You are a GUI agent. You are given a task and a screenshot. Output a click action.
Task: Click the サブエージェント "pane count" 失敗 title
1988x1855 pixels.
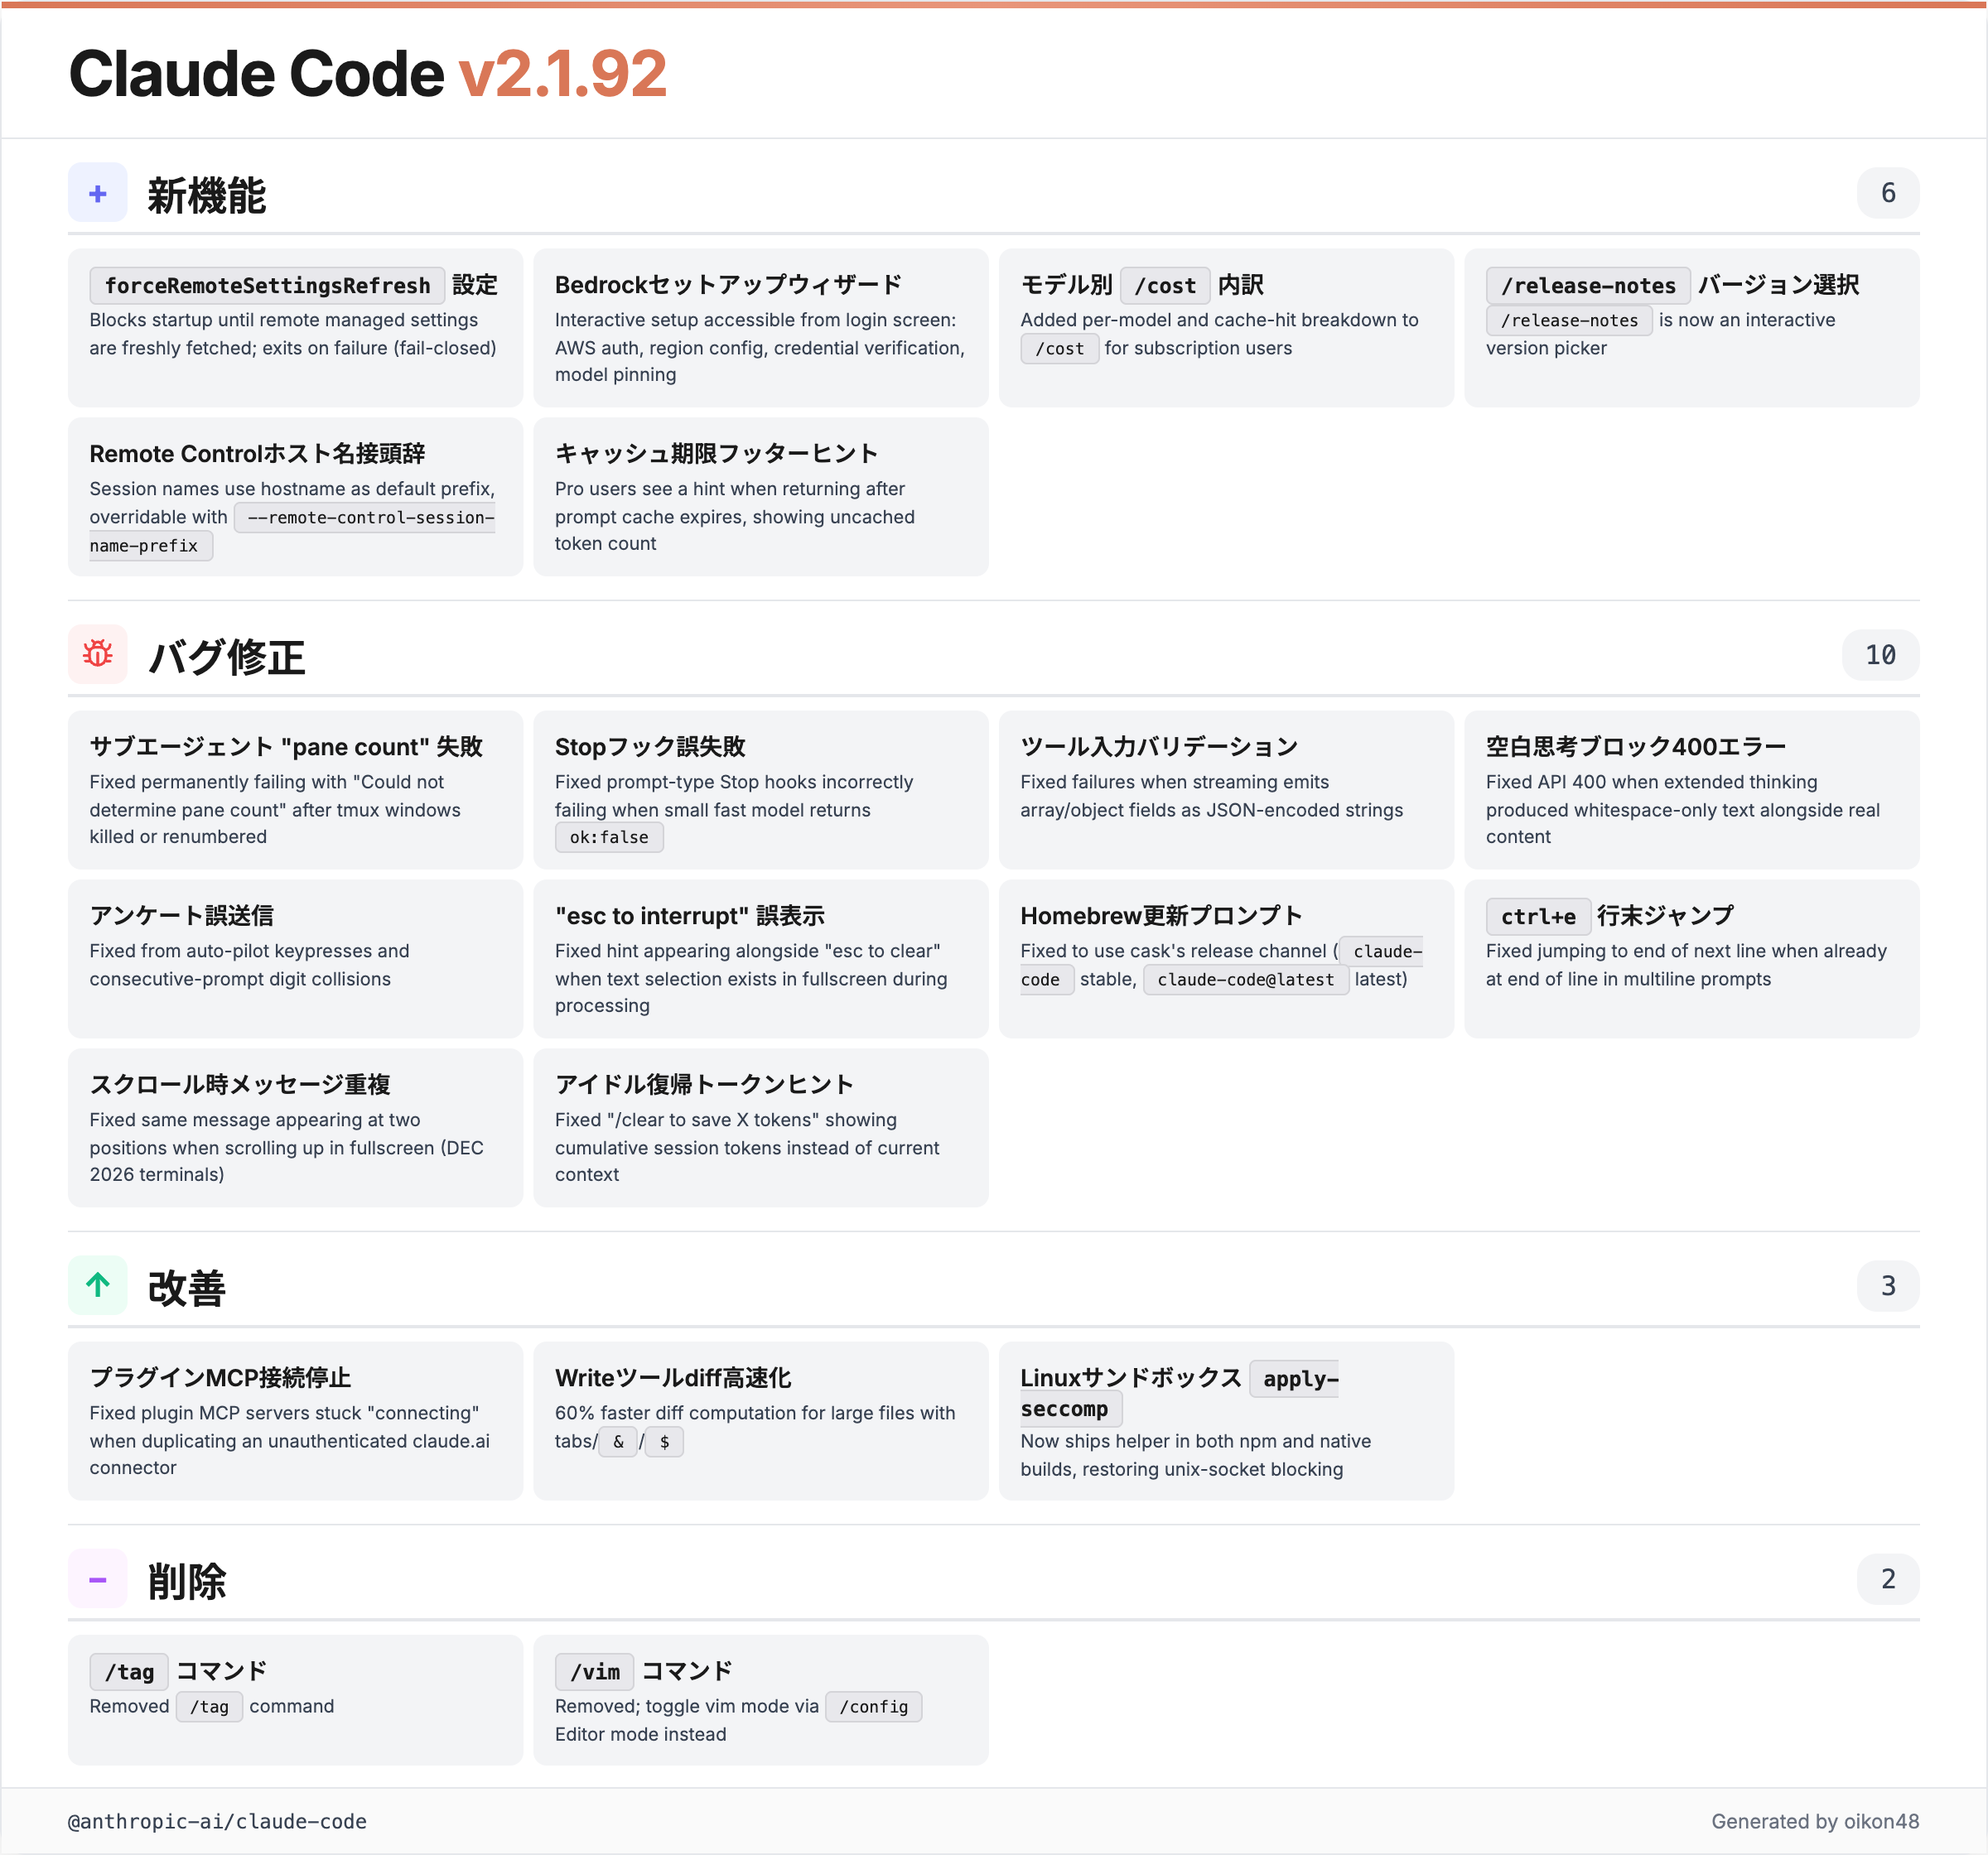286,747
